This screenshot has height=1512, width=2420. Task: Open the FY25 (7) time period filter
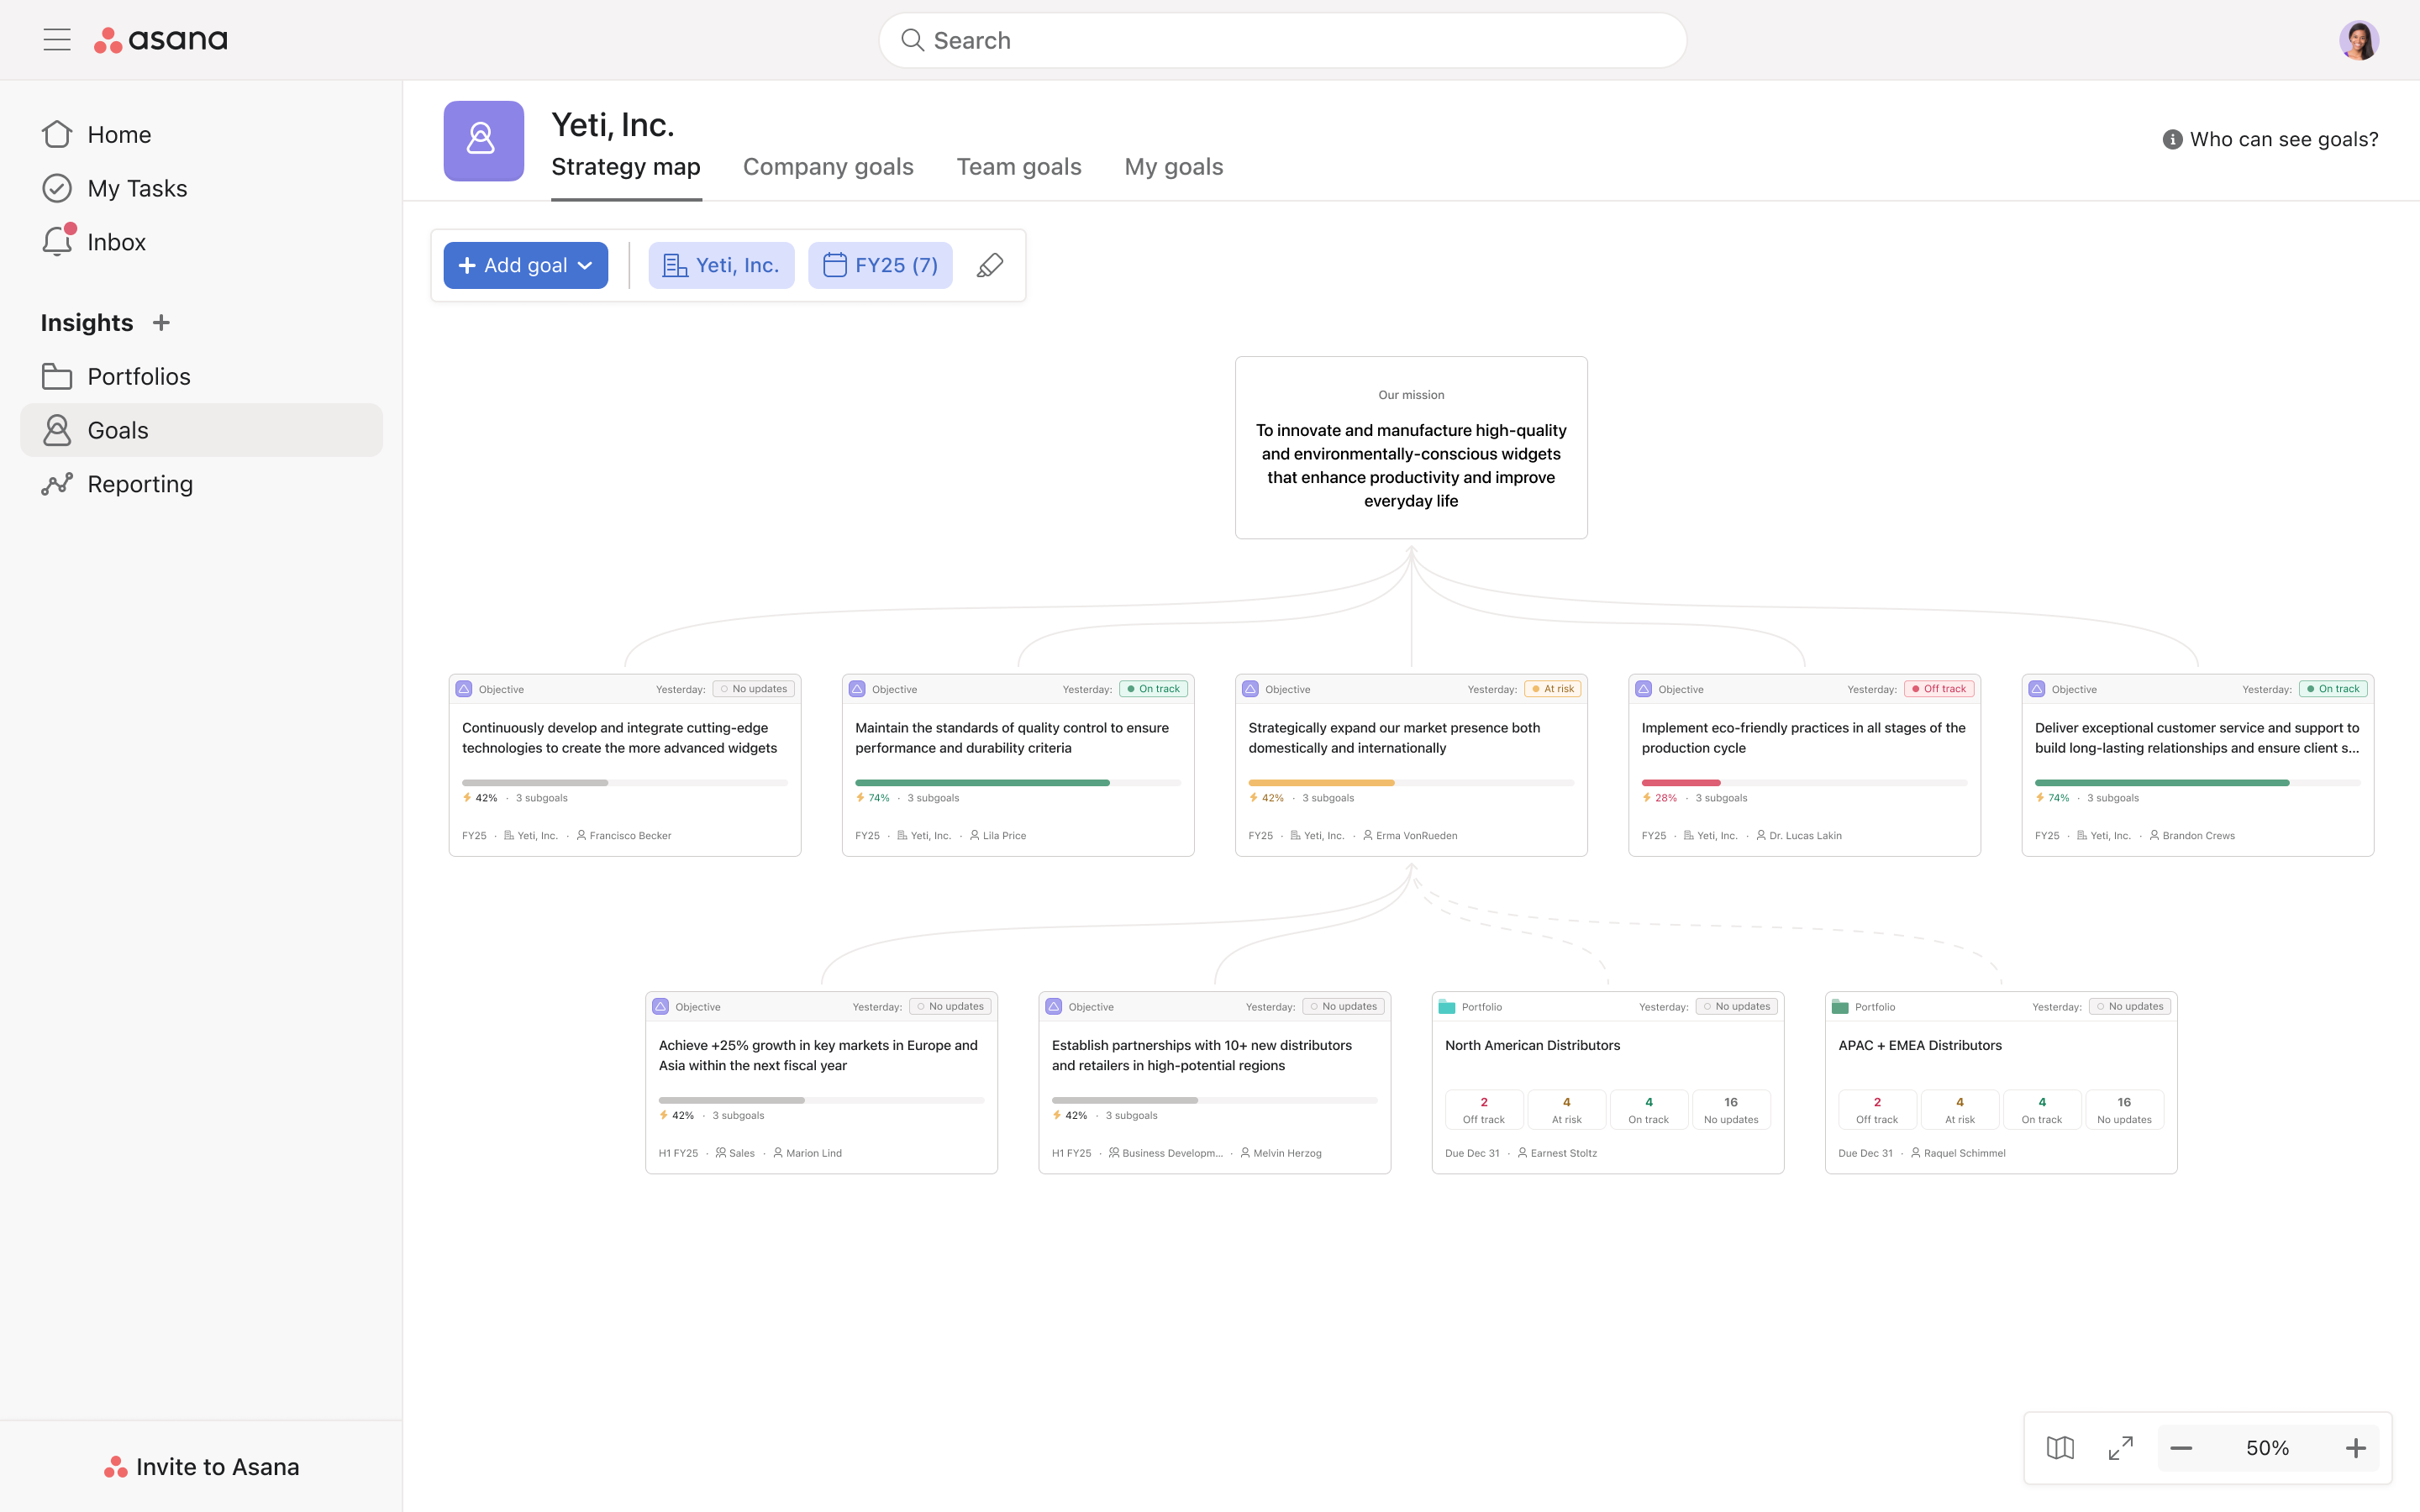(880, 266)
